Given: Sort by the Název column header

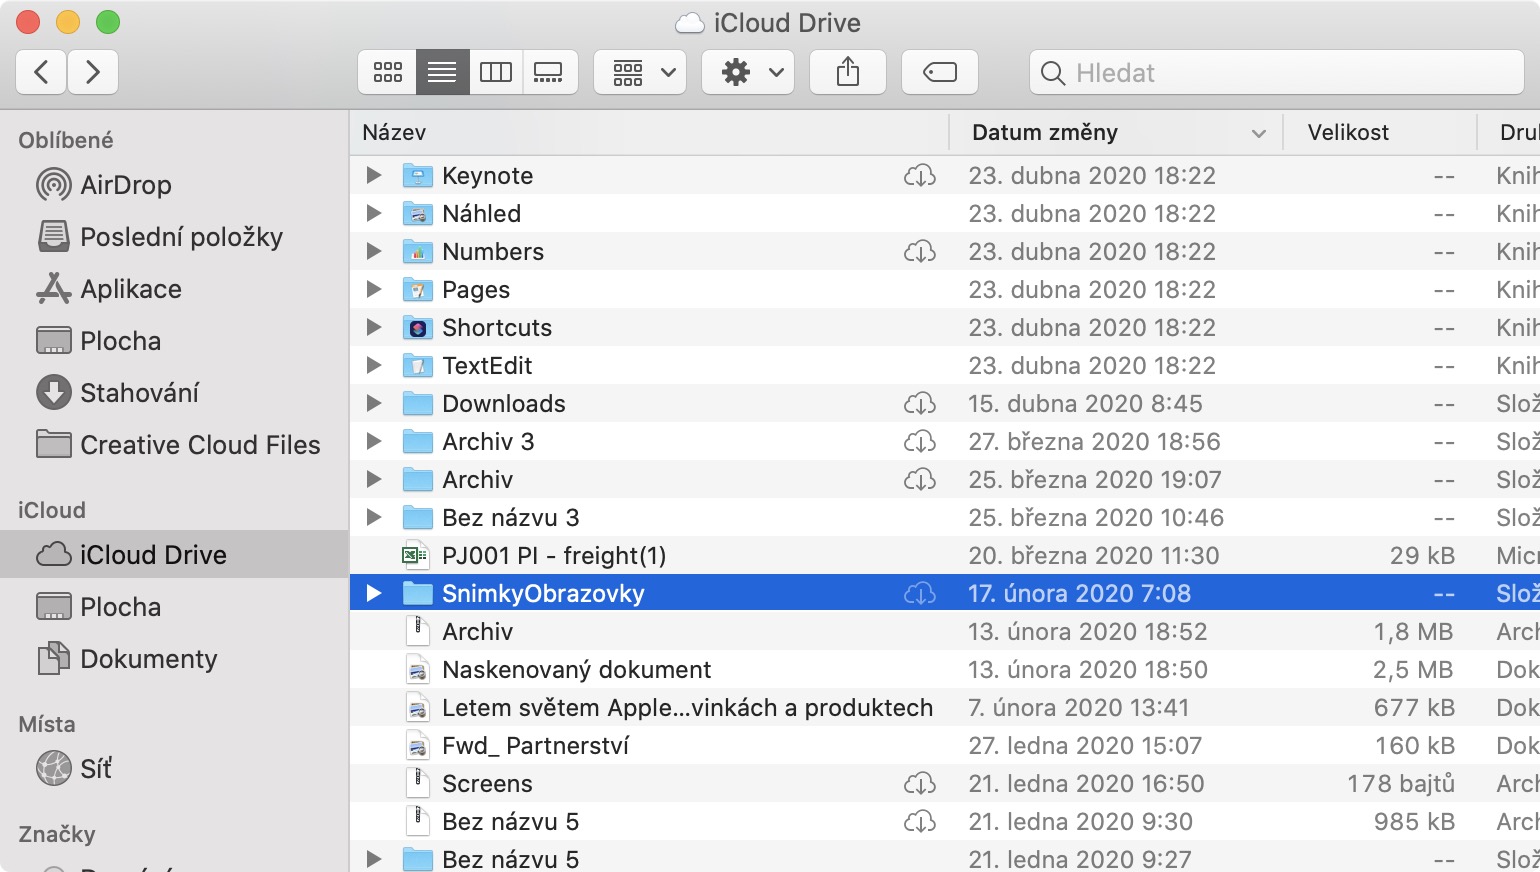Looking at the screenshot, I should coord(649,132).
